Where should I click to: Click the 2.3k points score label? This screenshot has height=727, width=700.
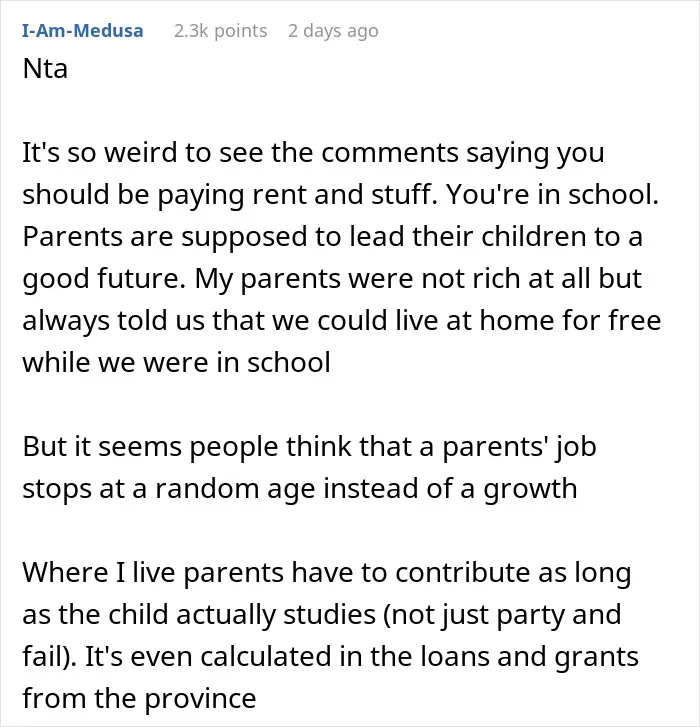point(221,31)
